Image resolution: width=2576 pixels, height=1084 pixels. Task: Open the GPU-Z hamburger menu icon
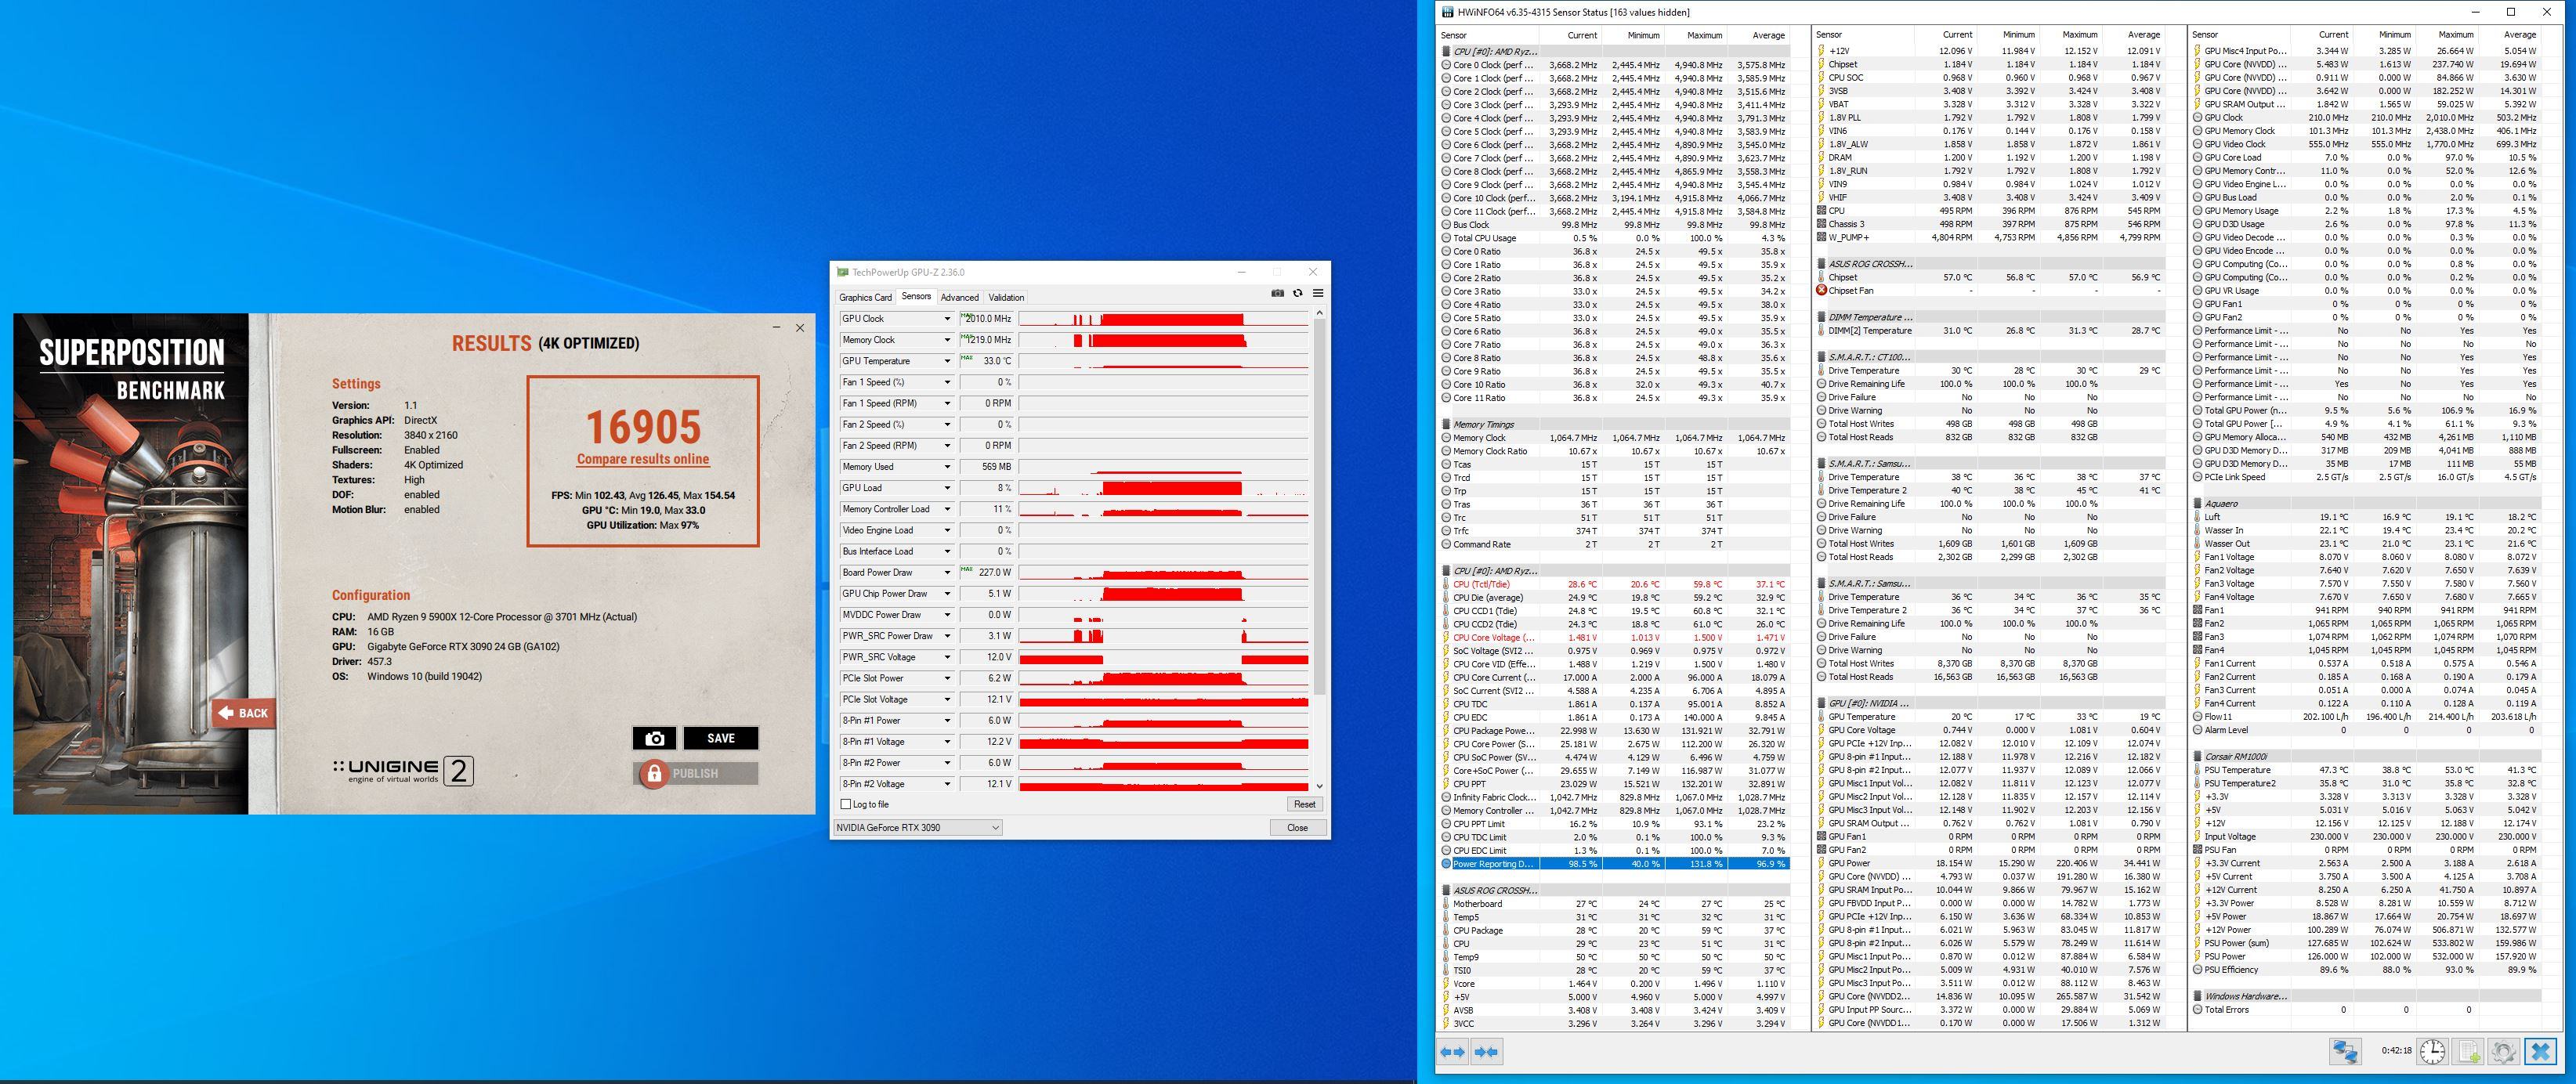(1317, 293)
